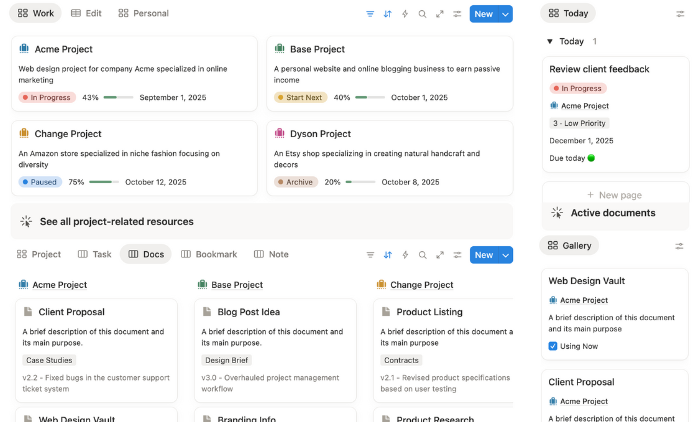Click Base Project 40% progress bar
700x422 pixels.
(370, 97)
